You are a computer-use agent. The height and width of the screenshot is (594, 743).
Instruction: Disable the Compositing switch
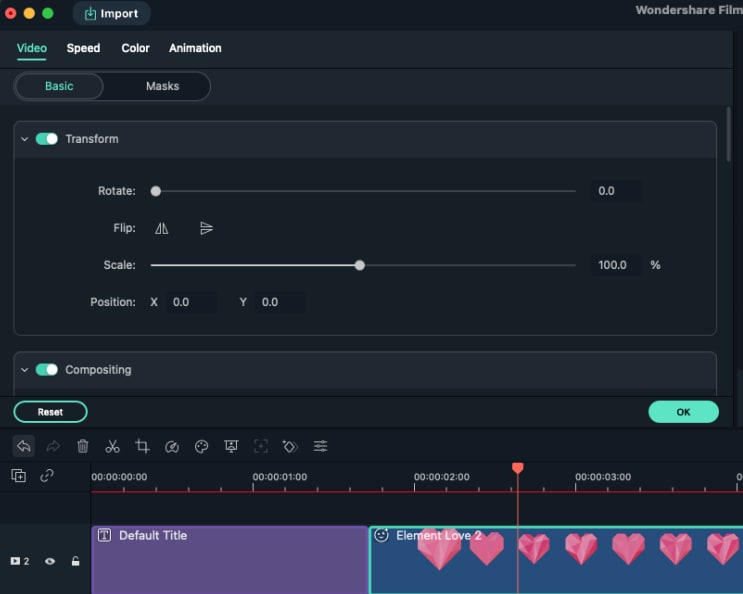[x=46, y=369]
